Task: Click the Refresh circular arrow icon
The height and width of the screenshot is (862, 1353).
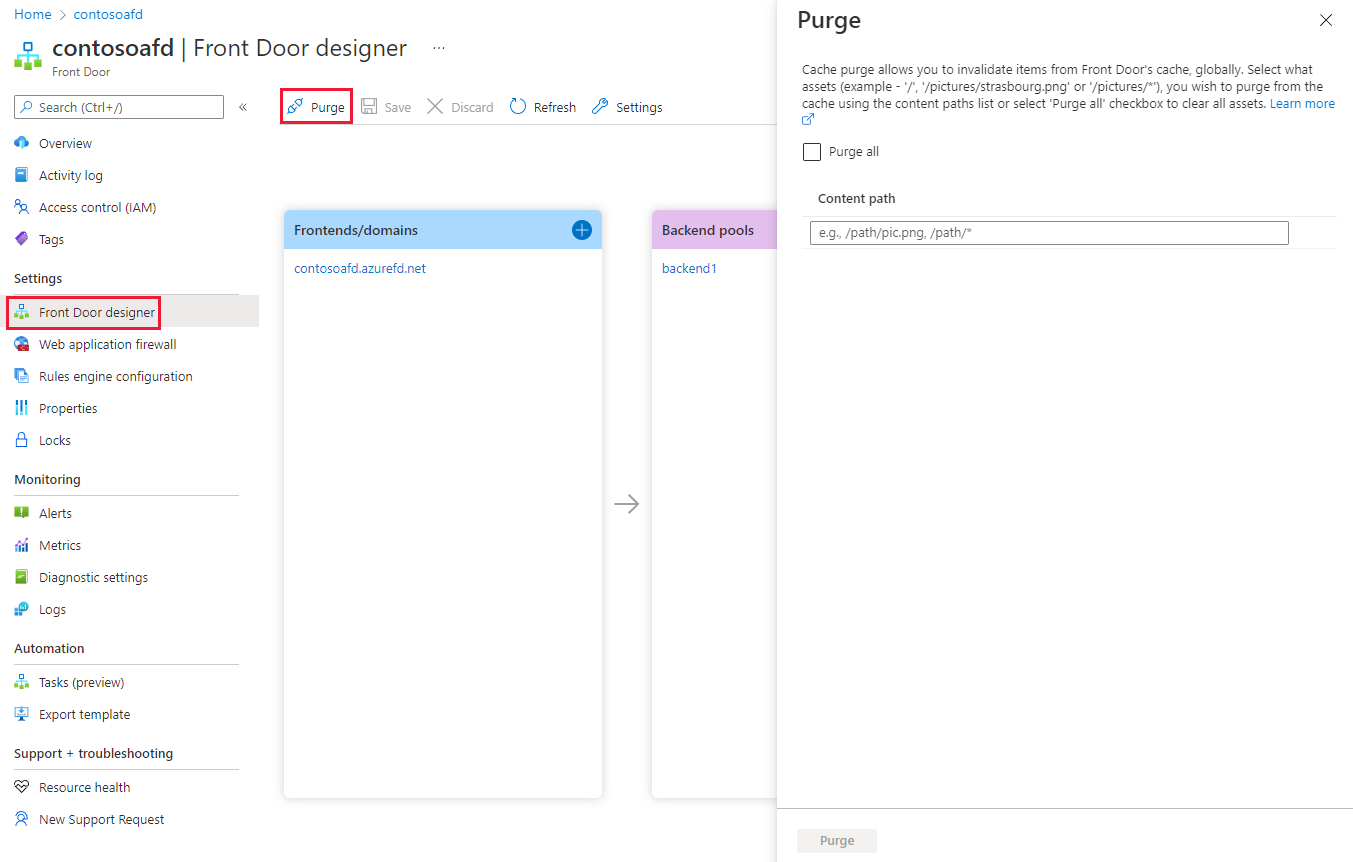Action: pyautogui.click(x=518, y=107)
